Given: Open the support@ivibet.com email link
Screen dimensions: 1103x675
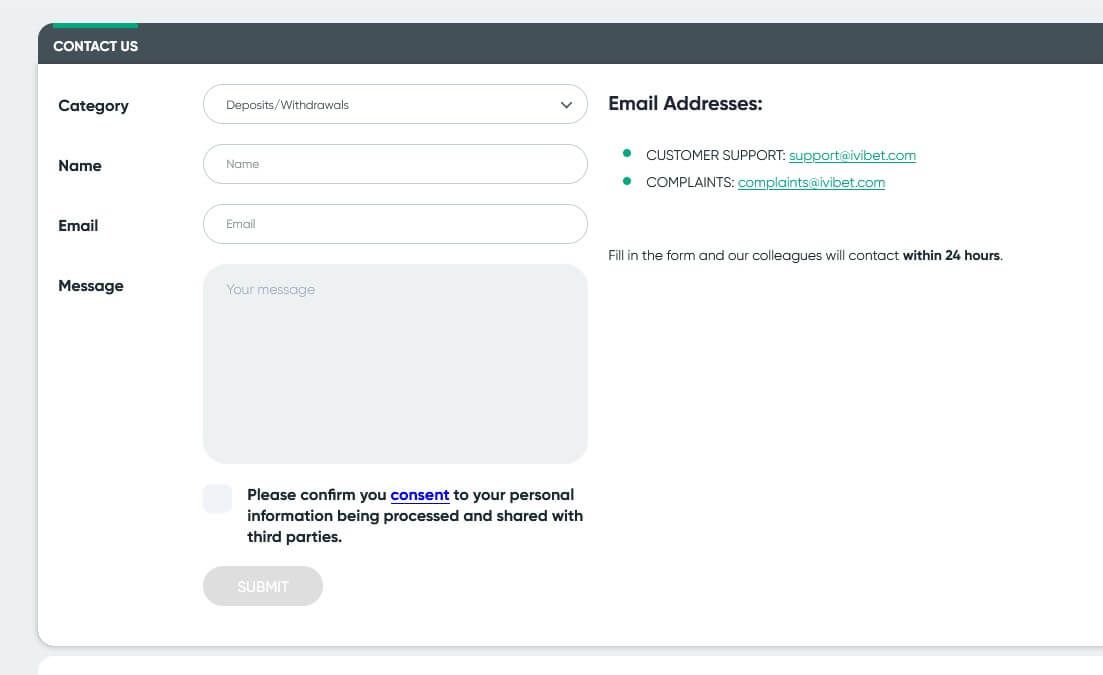Looking at the screenshot, I should pos(852,156).
